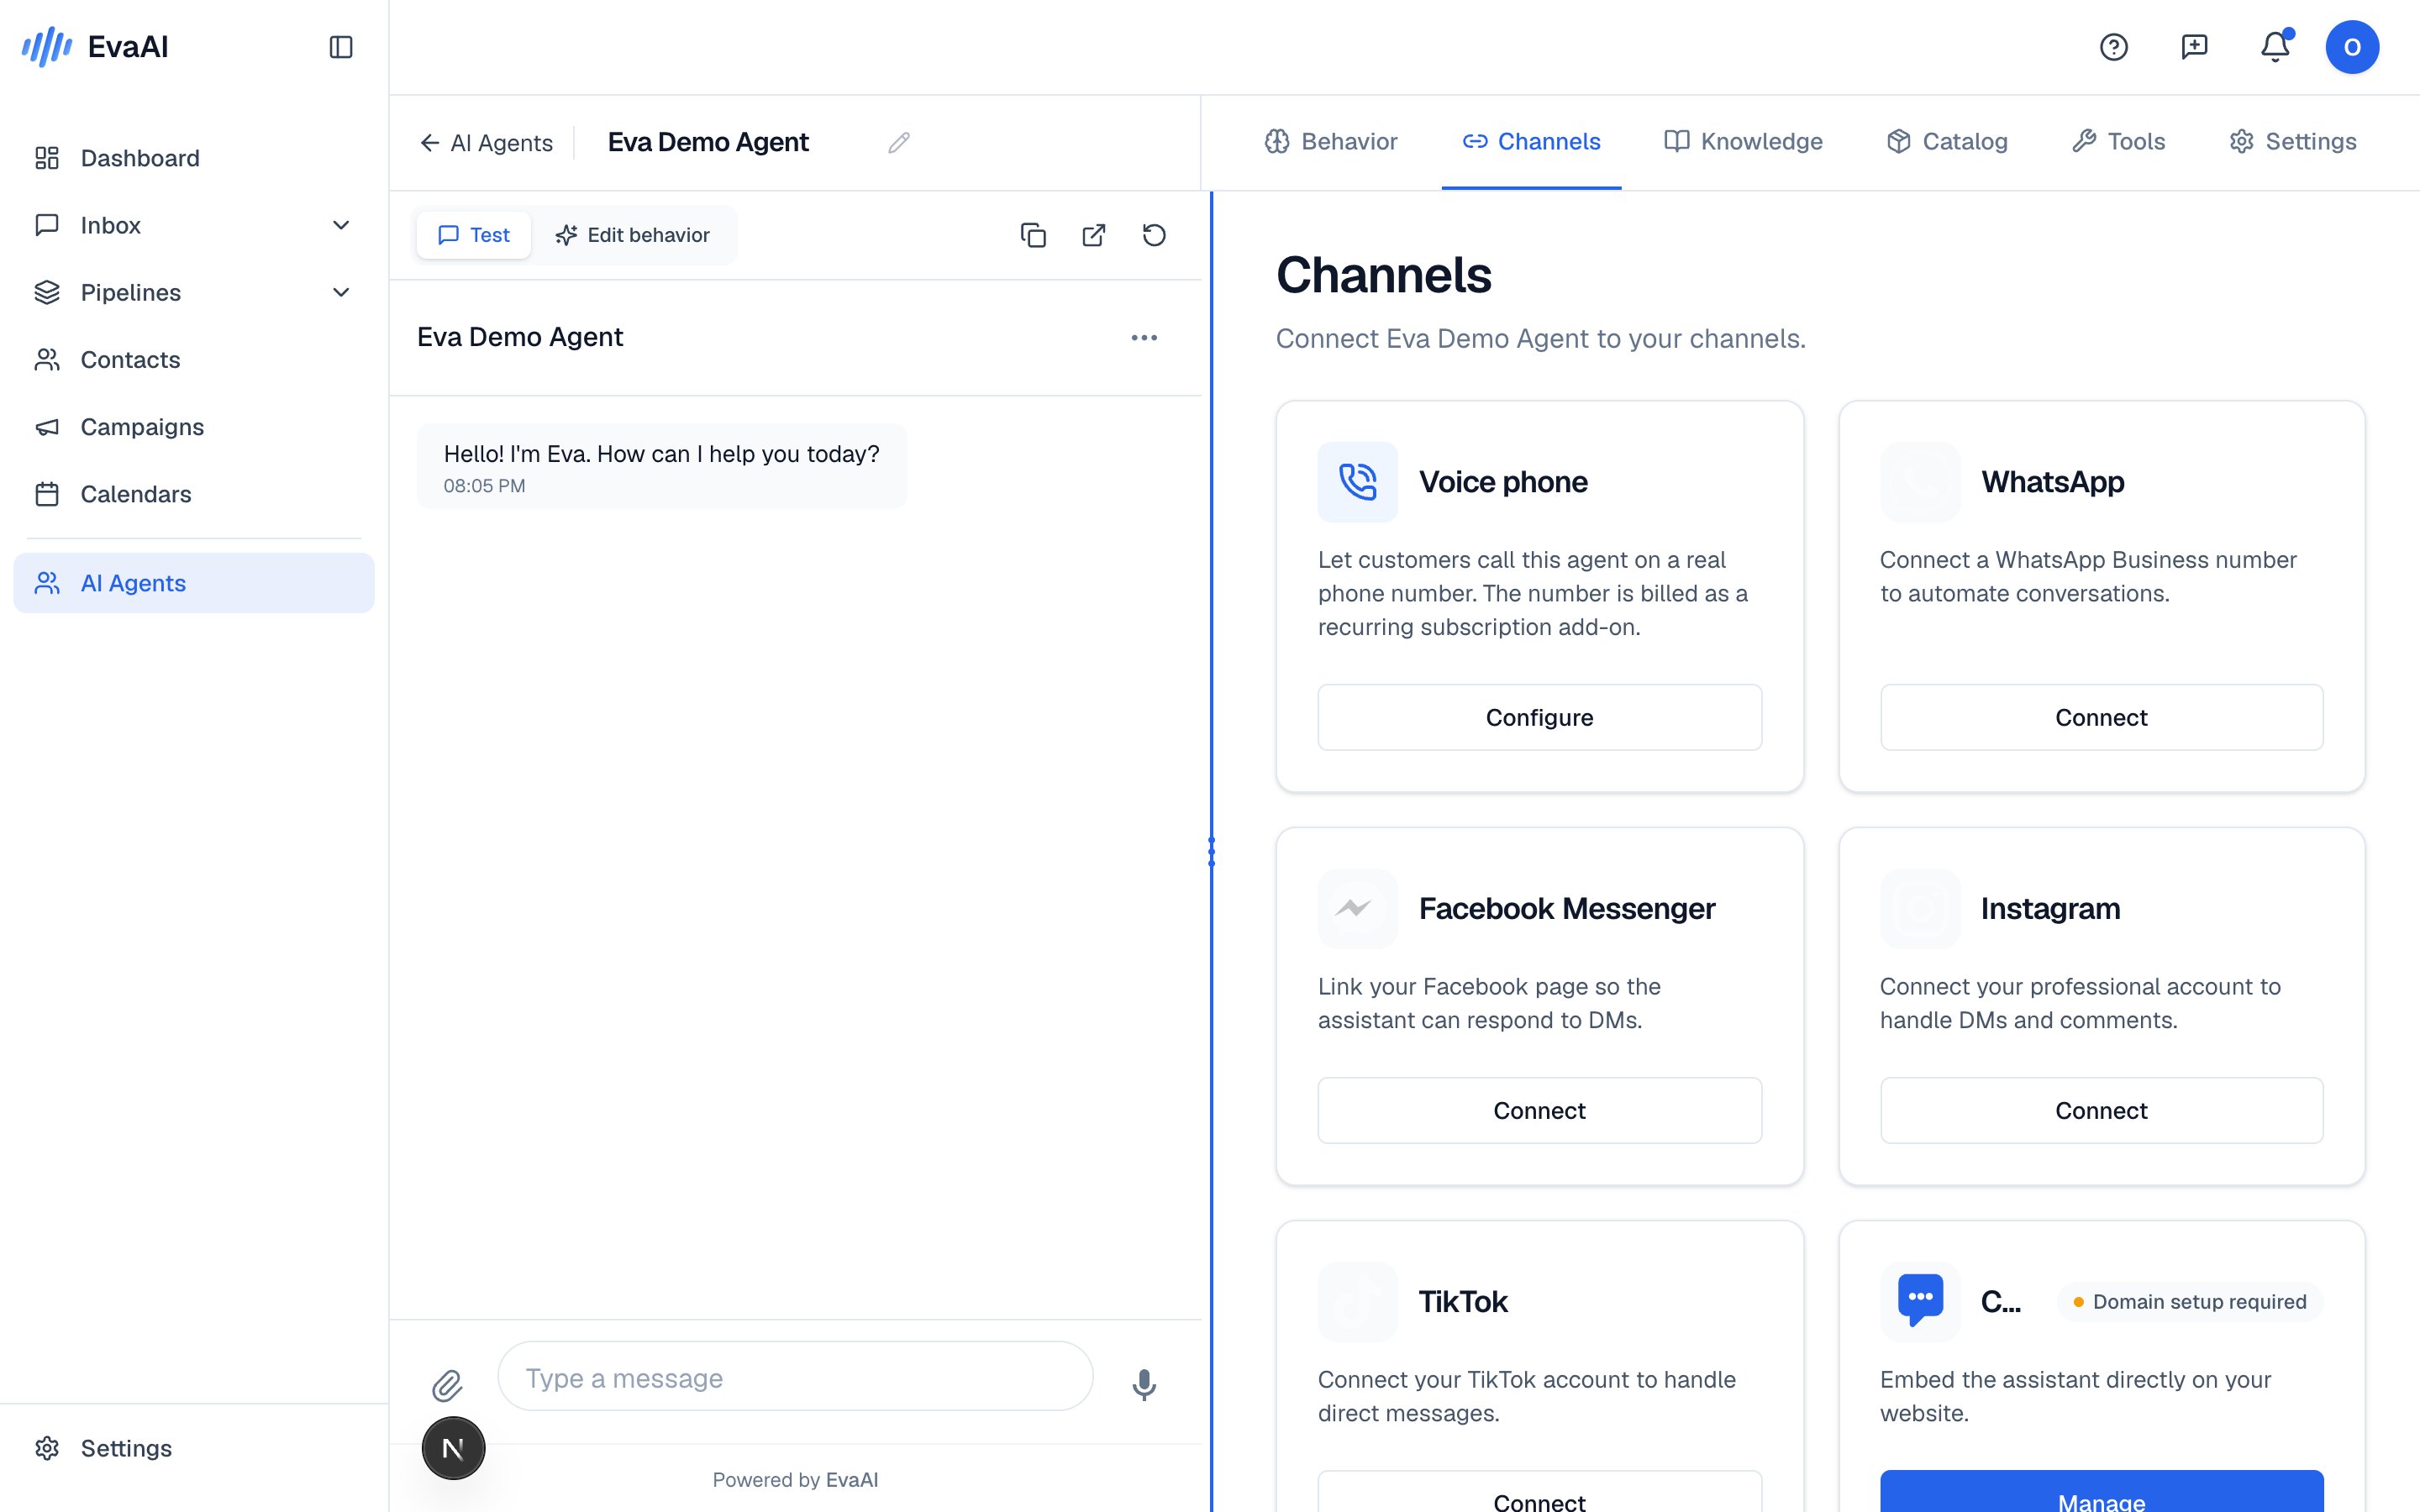Screen dimensions: 2420x1512
Task: Open test chat in new window icon
Action: [x=1094, y=235]
